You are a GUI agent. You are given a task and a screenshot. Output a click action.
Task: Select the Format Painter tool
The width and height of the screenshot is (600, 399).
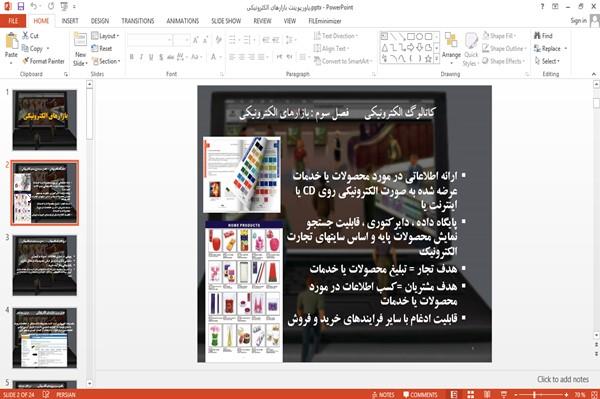(x=43, y=61)
